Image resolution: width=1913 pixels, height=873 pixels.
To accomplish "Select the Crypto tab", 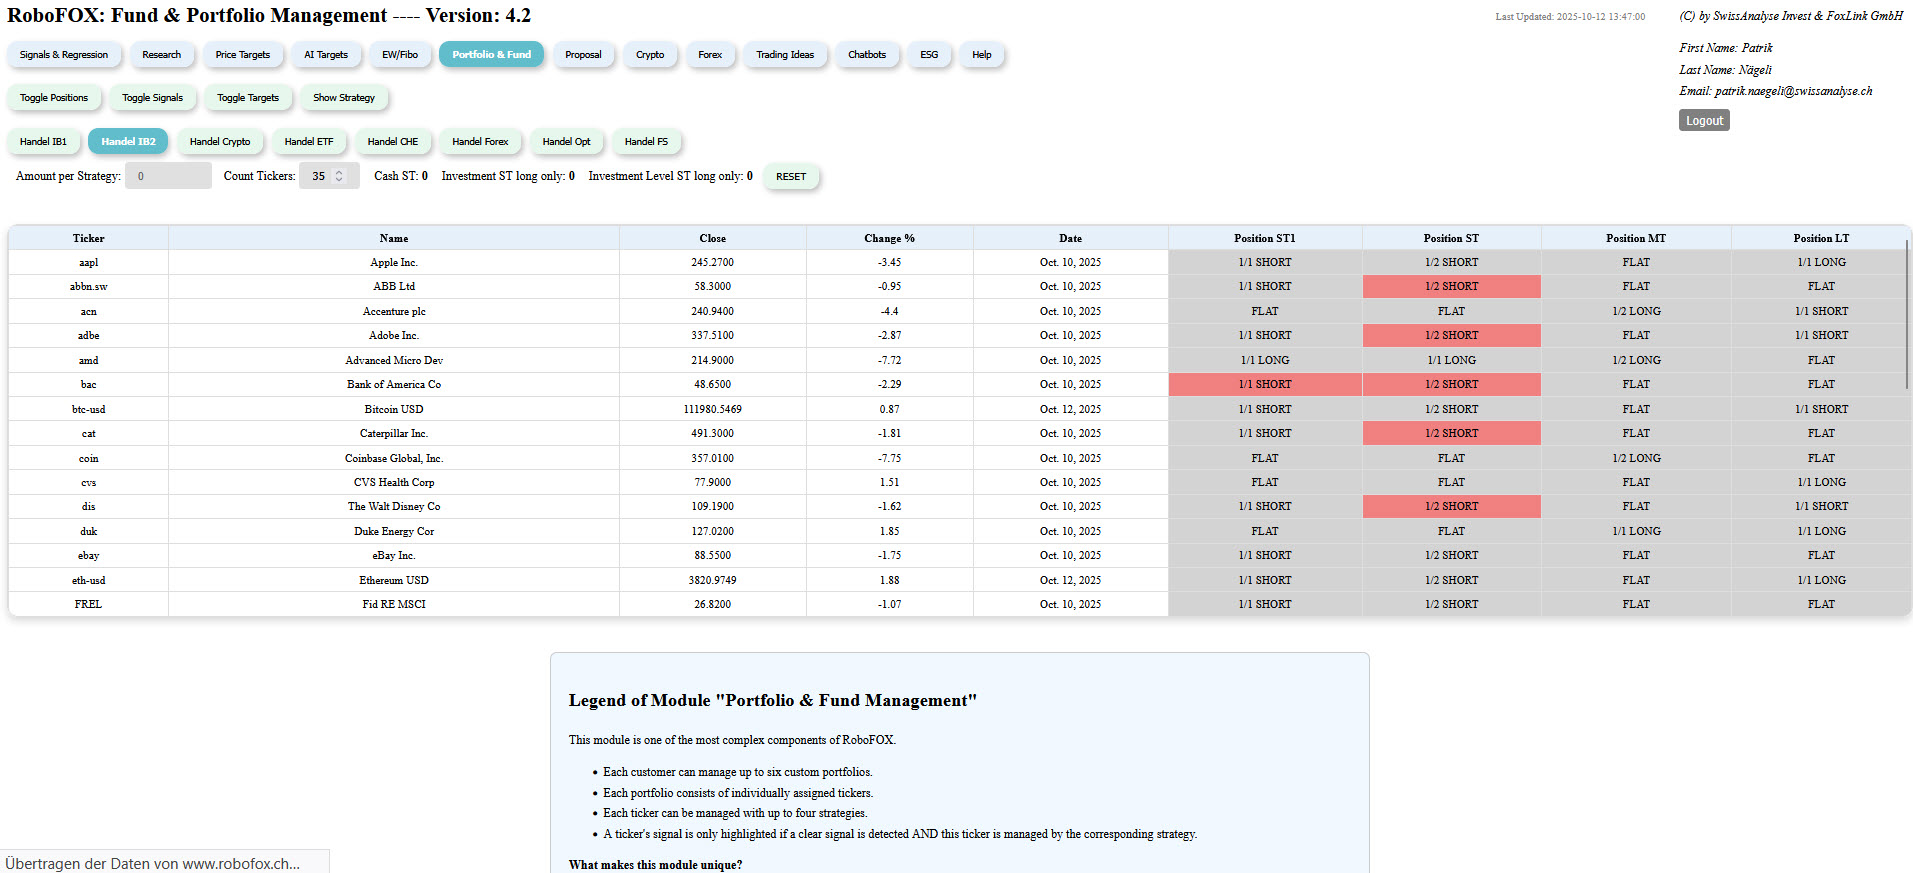I will [650, 55].
